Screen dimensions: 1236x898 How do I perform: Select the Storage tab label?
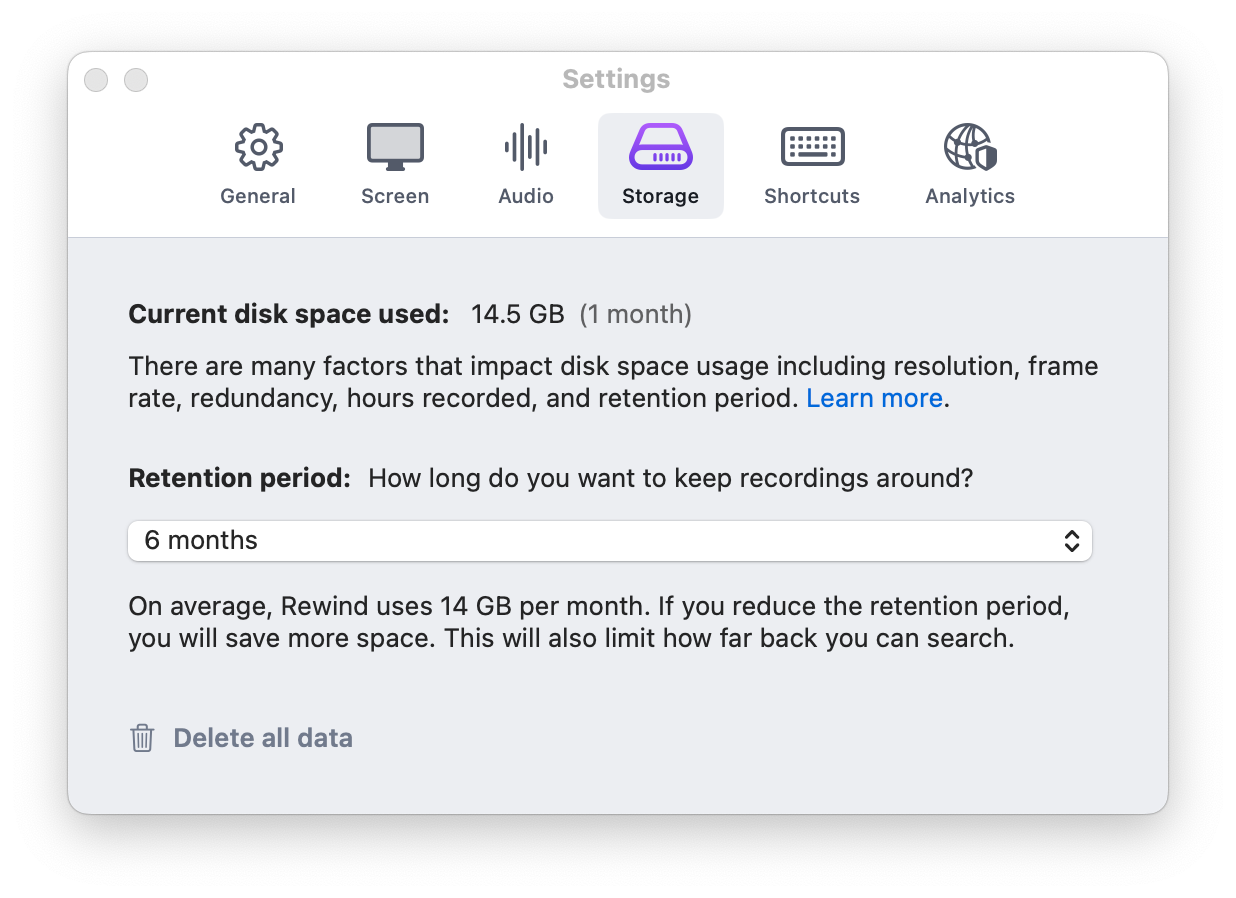660,196
